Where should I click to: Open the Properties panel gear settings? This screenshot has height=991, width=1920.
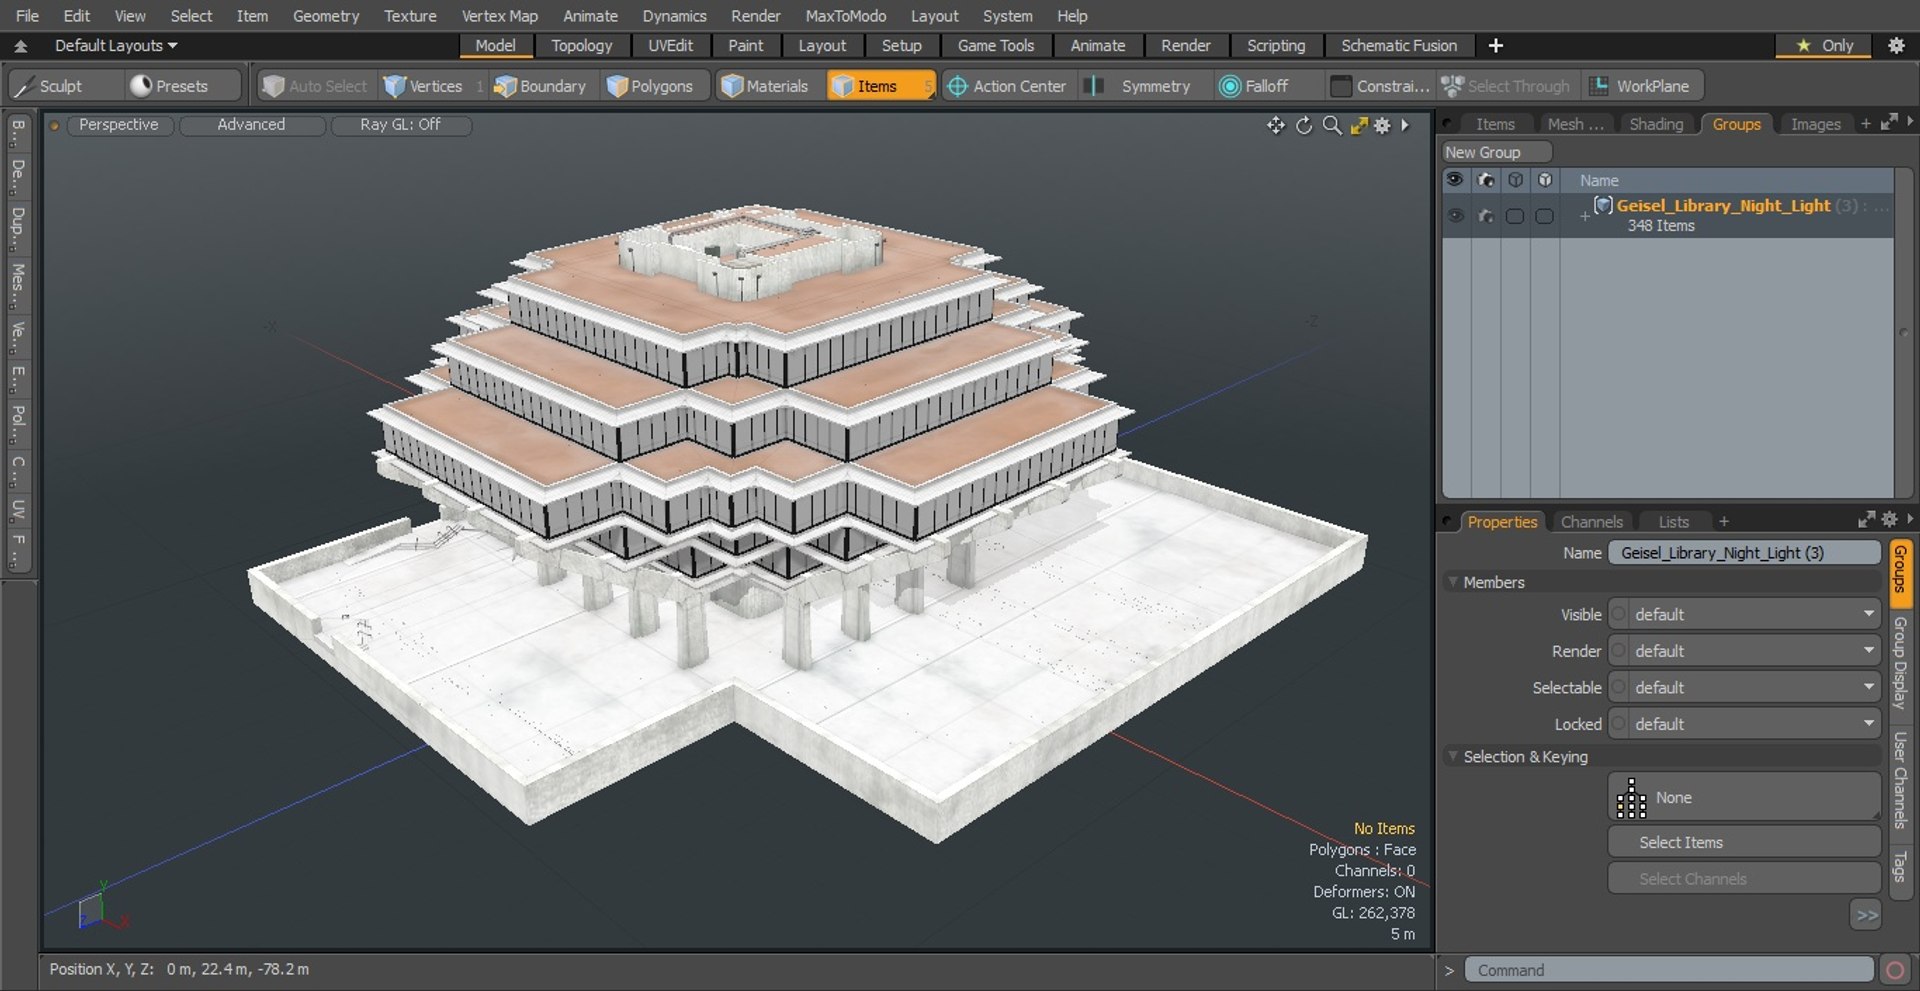[1889, 520]
